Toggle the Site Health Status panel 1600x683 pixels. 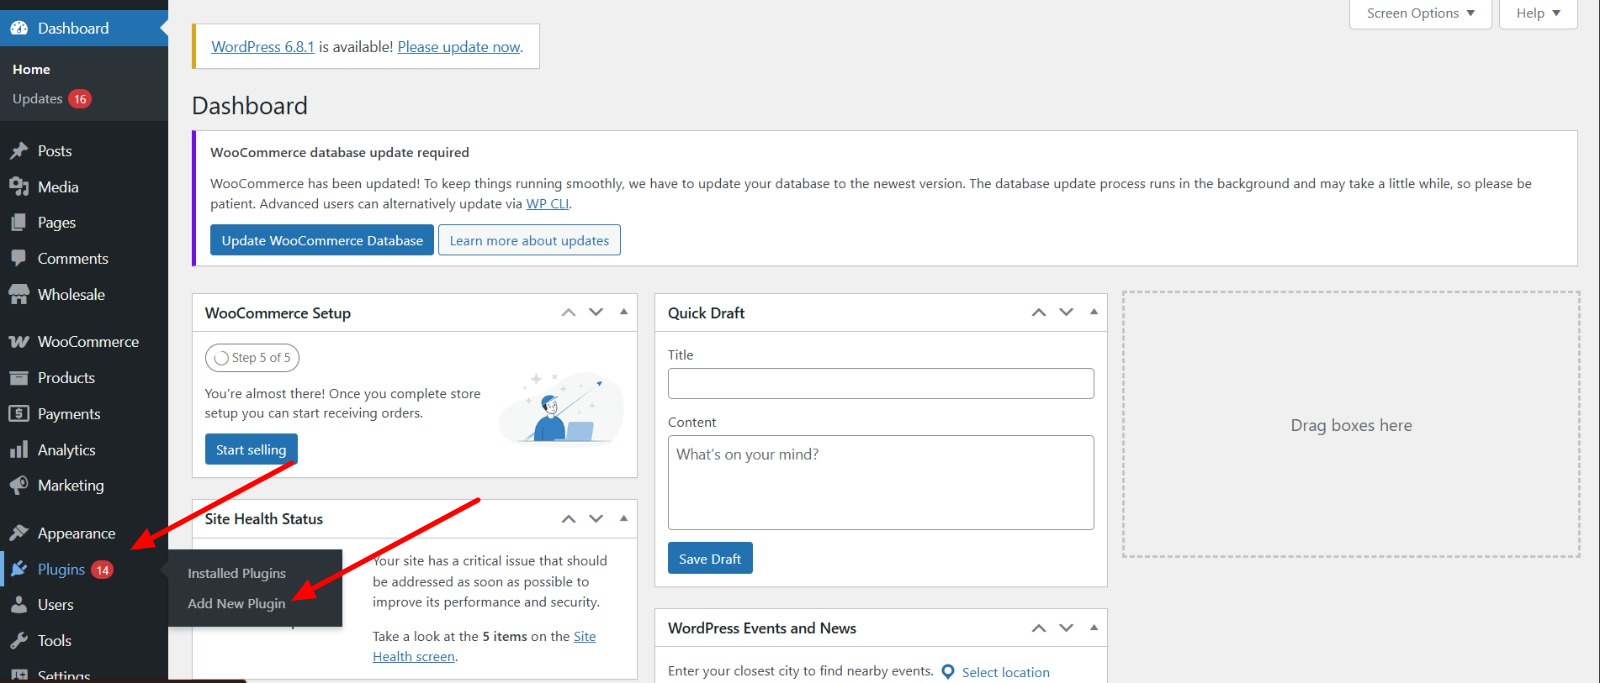[624, 518]
